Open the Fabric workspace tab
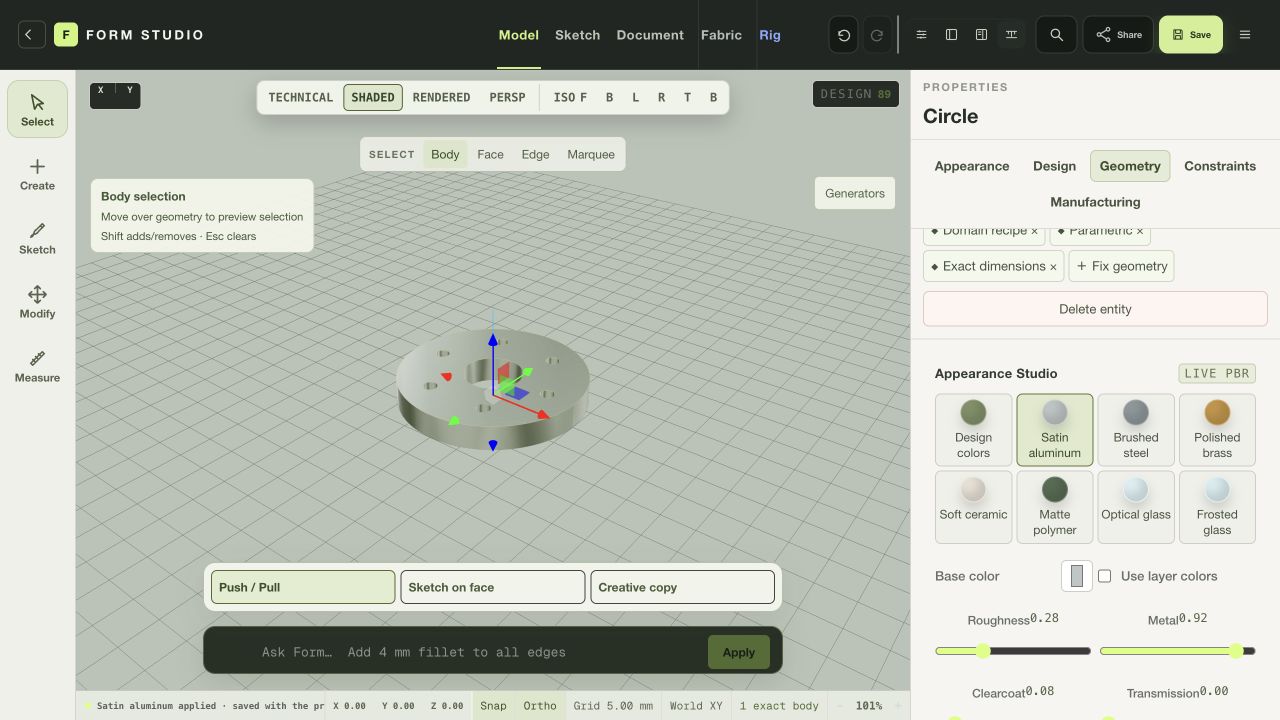 [x=721, y=35]
